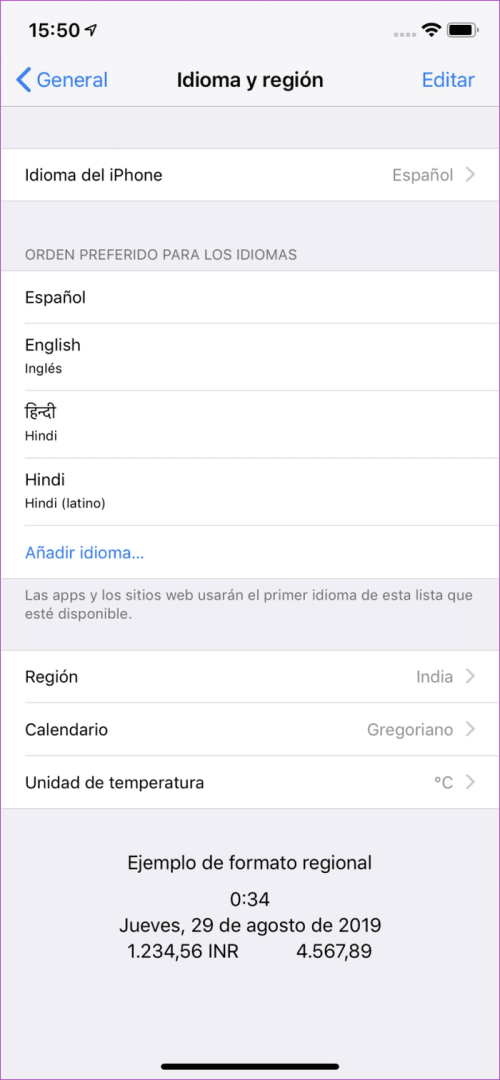Expand the chevron next to Gregoriano

(x=470, y=729)
